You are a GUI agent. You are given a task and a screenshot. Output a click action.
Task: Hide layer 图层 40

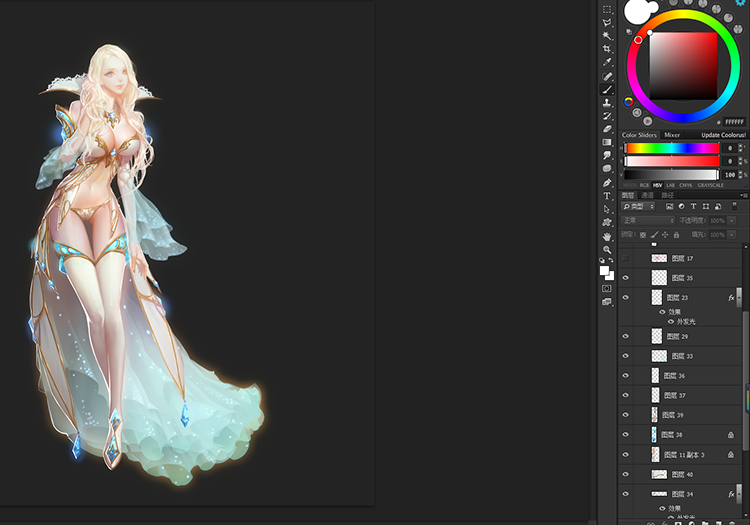click(x=626, y=474)
